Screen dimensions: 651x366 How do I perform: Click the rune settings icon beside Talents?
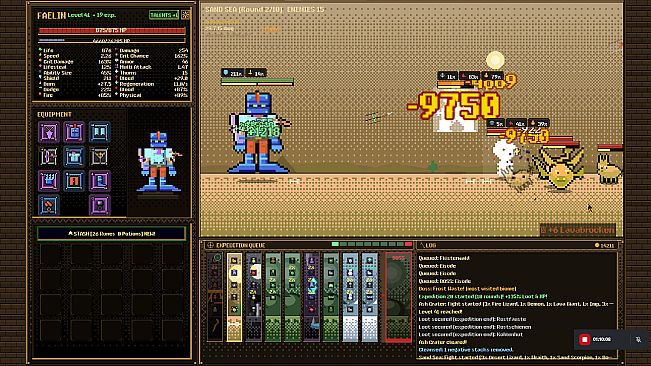tap(185, 15)
